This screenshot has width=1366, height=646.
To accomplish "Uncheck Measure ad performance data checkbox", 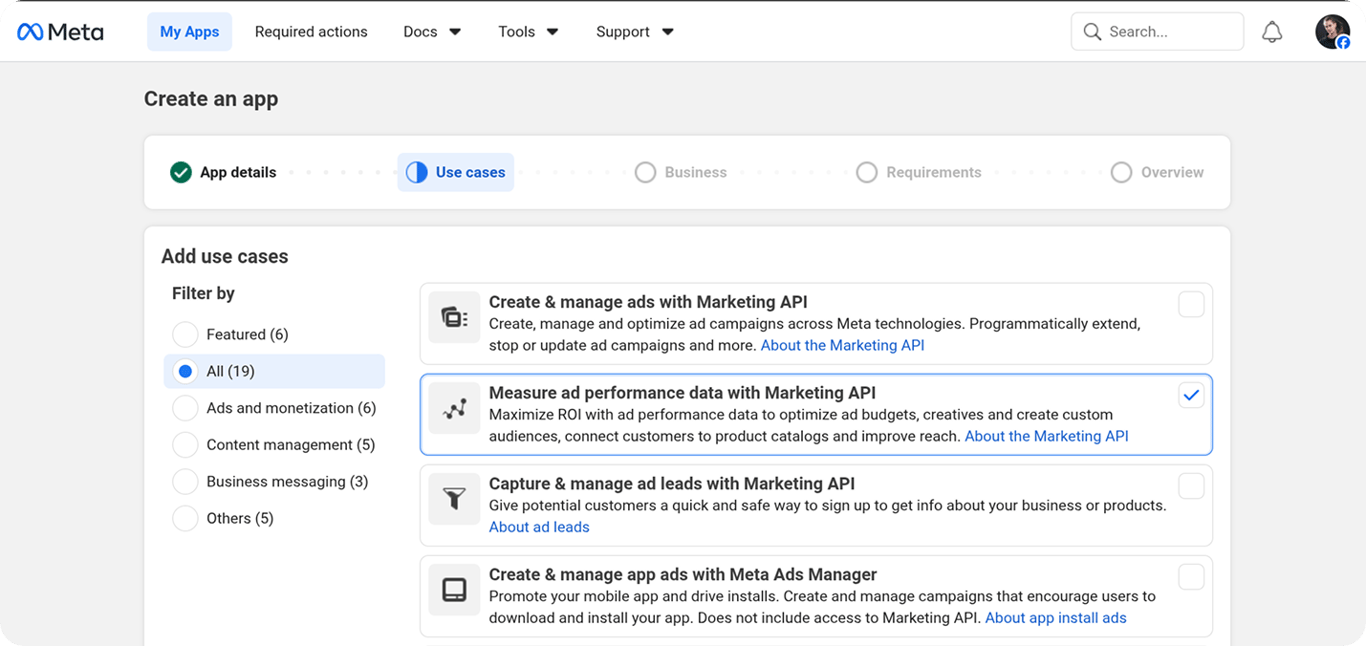I will tap(1191, 395).
